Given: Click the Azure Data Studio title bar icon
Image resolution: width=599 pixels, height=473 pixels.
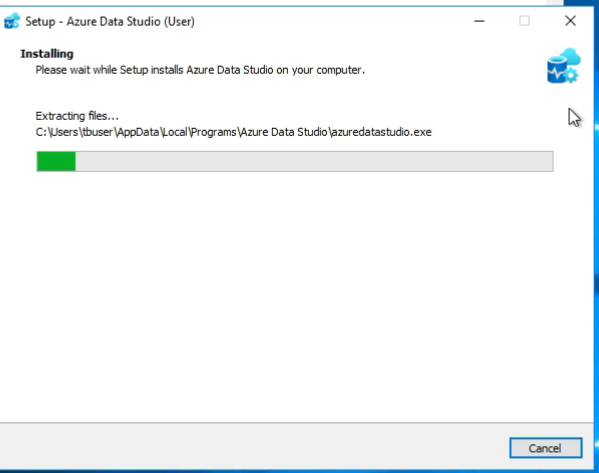Looking at the screenshot, I should click(x=12, y=21).
